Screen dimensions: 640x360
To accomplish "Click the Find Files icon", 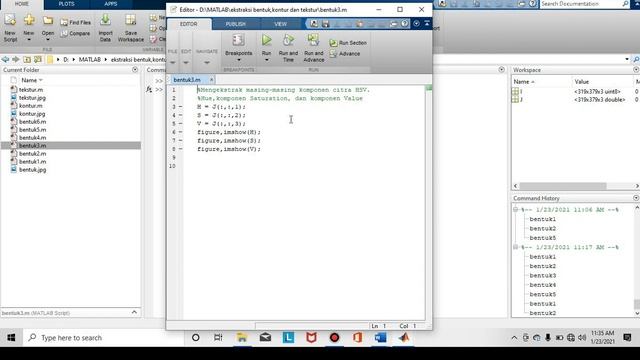I will (64, 22).
